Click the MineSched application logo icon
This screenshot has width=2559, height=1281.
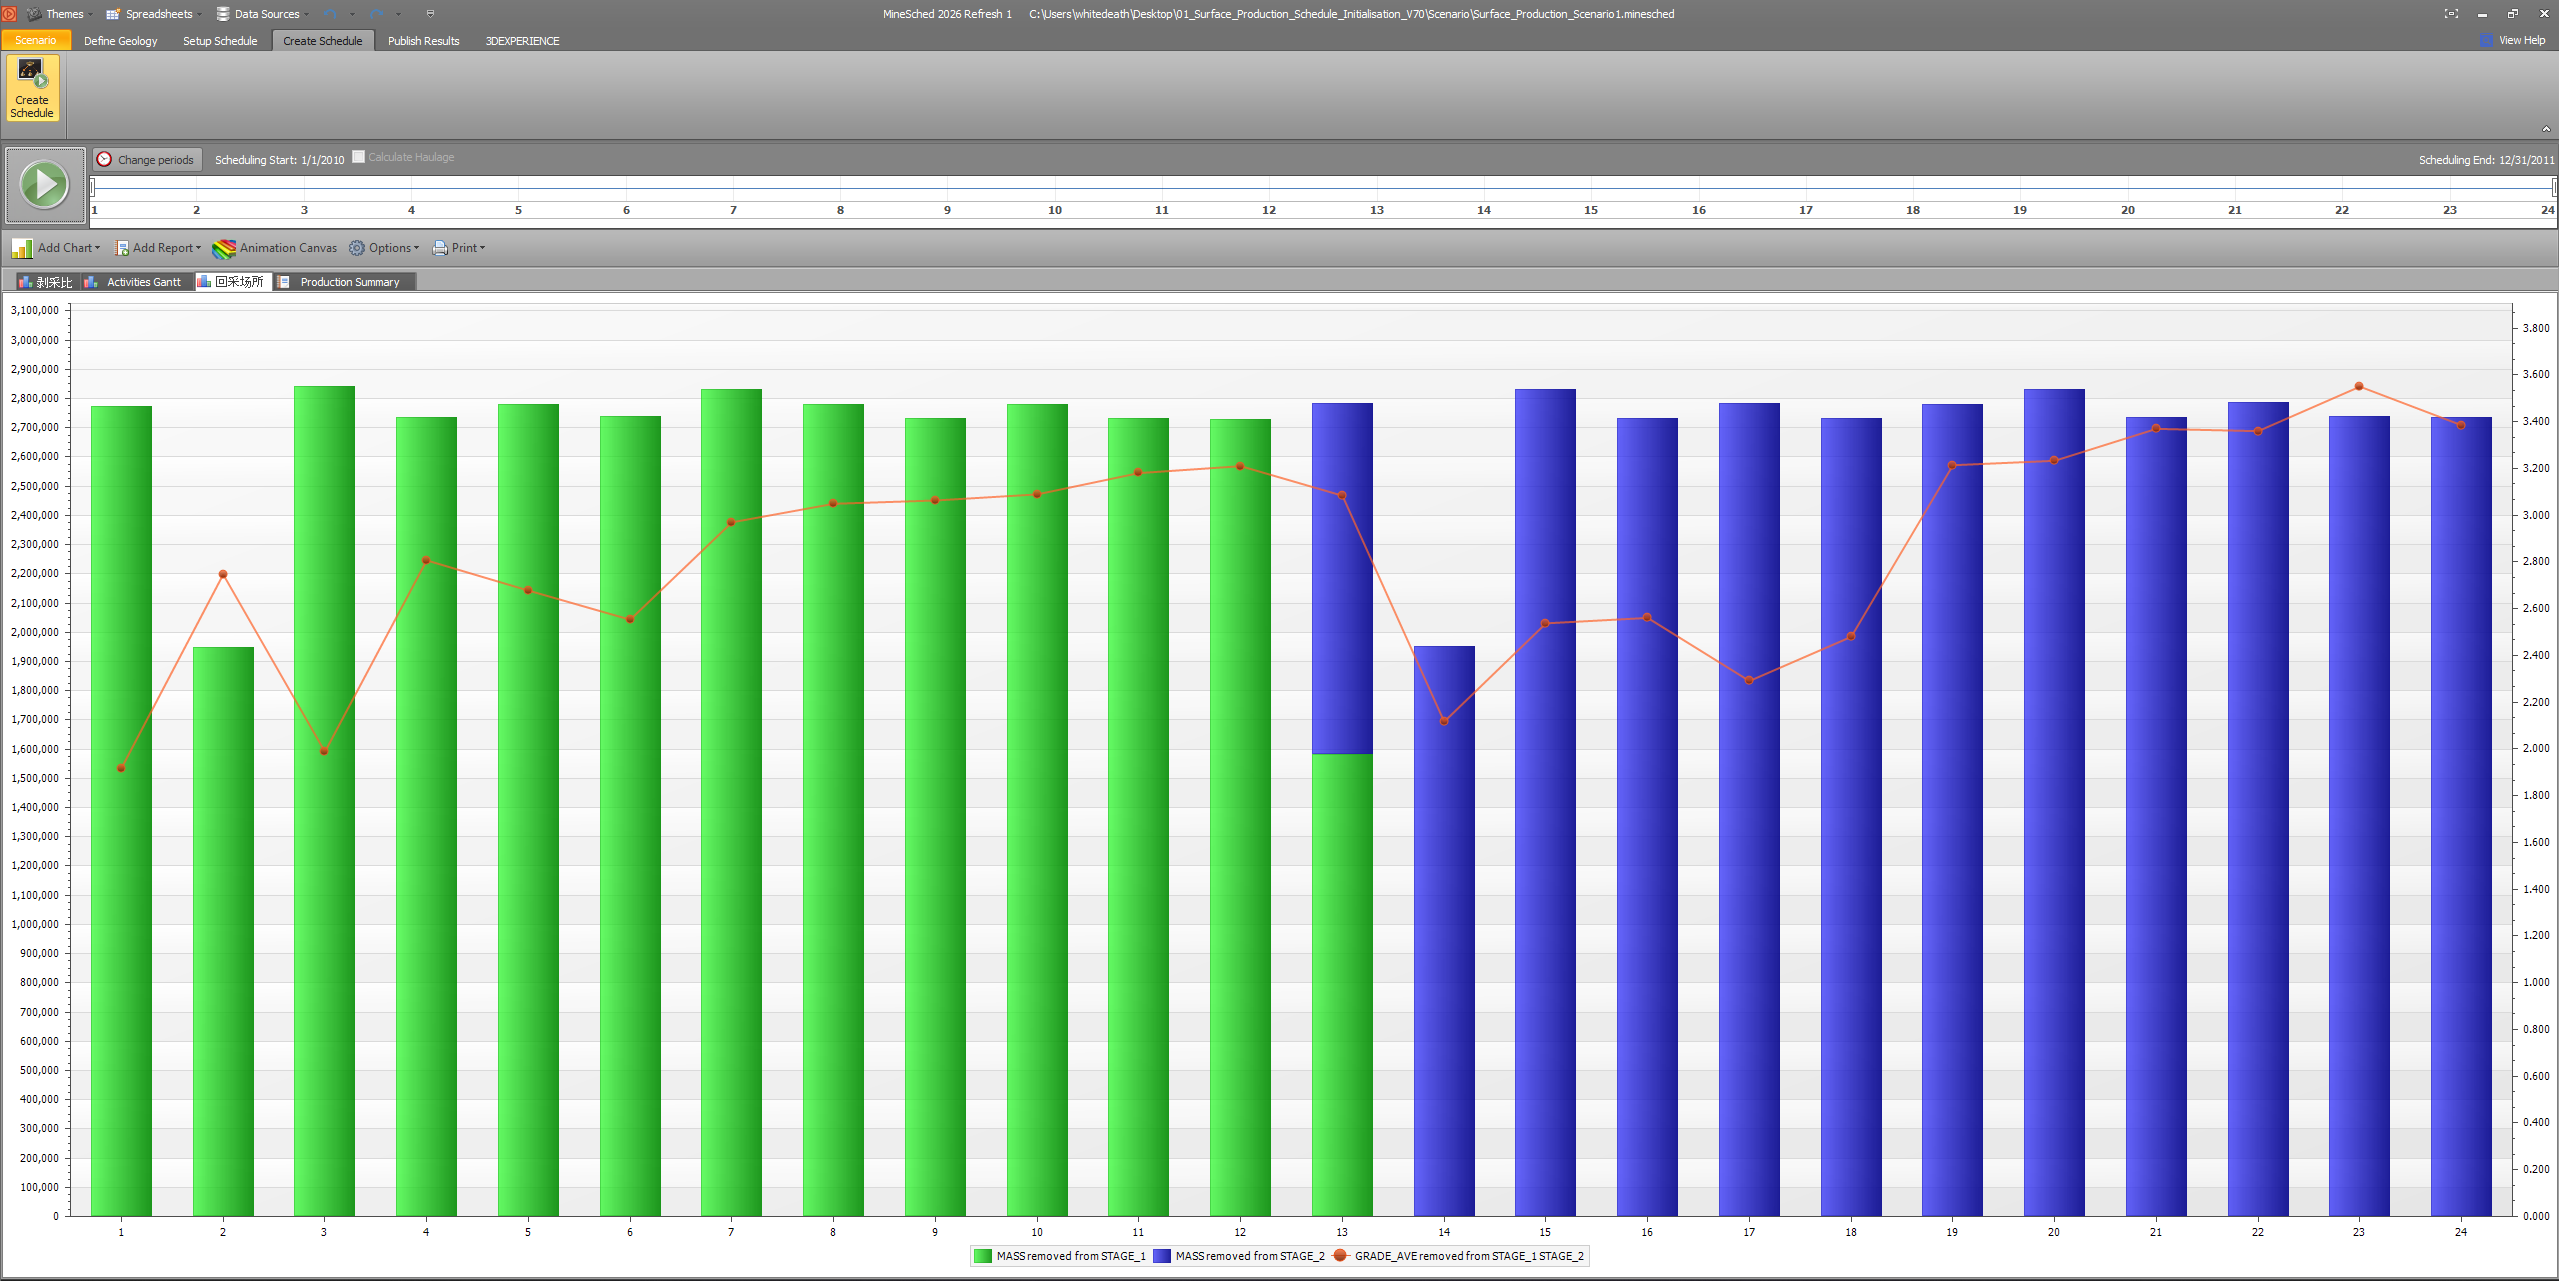[10, 14]
